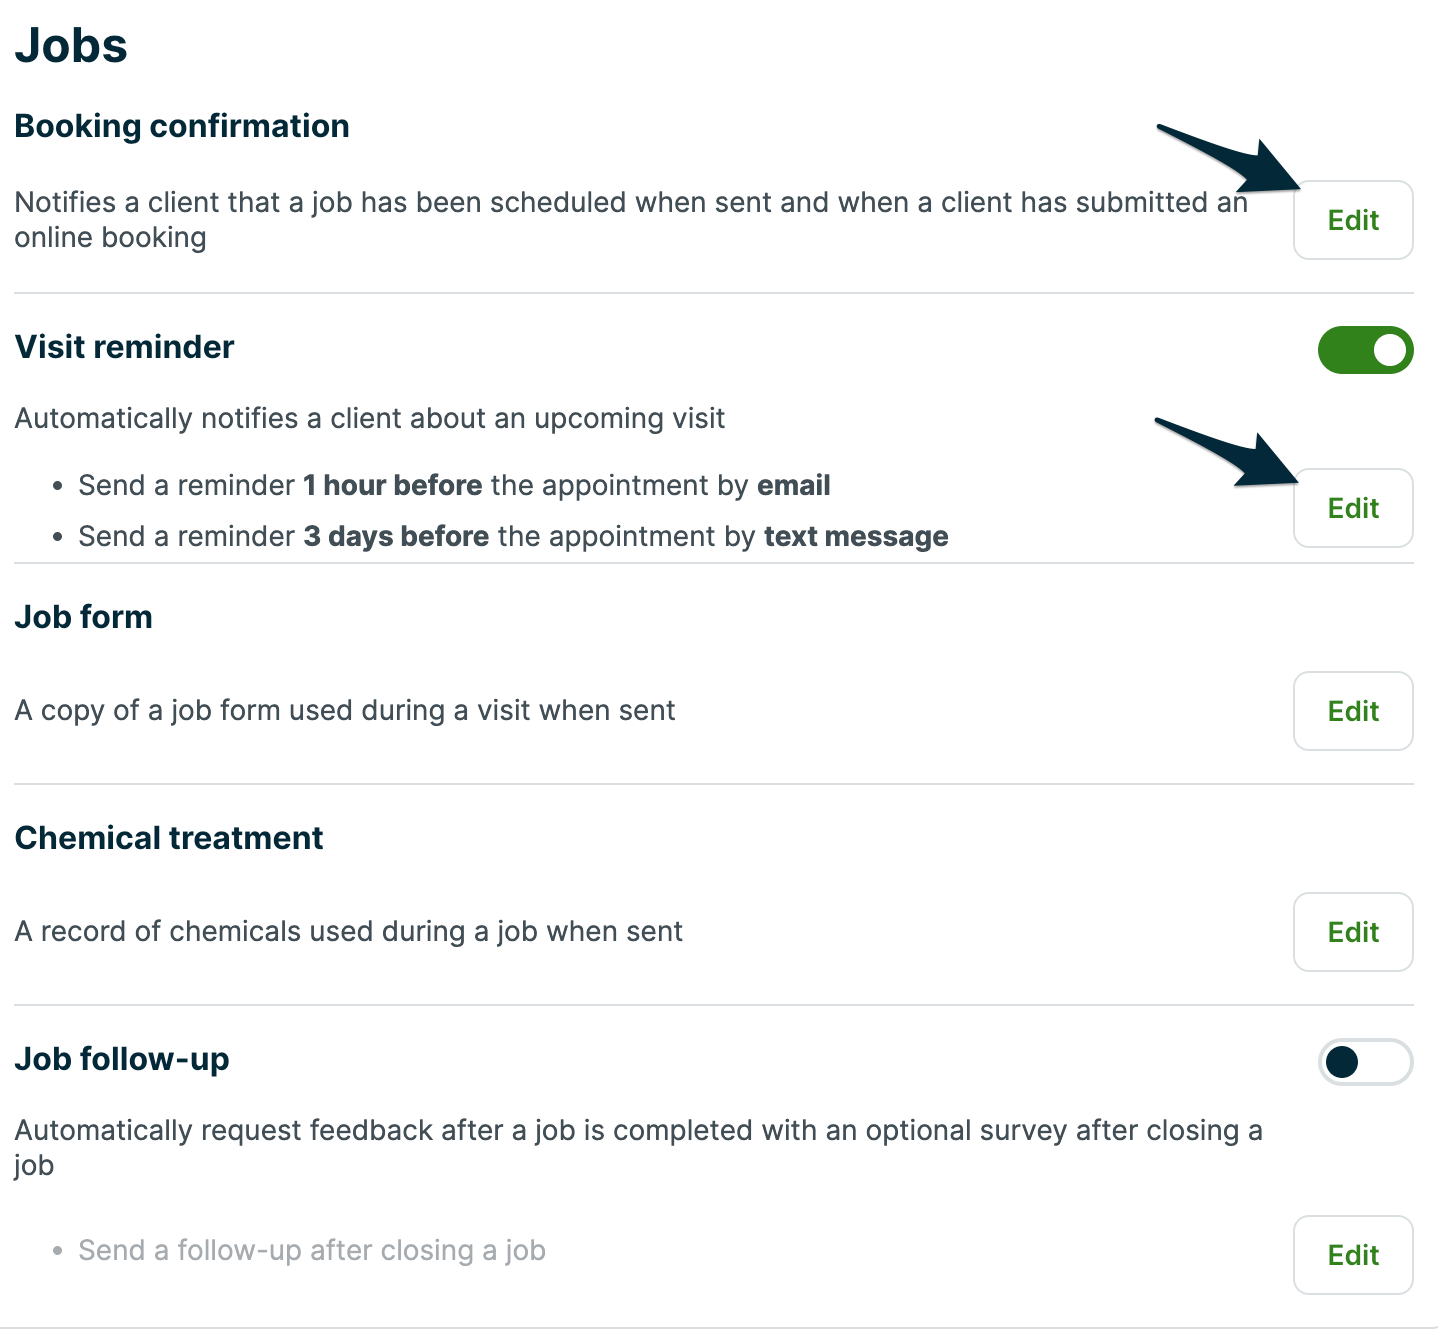This screenshot has width=1438, height=1334.
Task: Click the Job follow-up section title
Action: [122, 1059]
